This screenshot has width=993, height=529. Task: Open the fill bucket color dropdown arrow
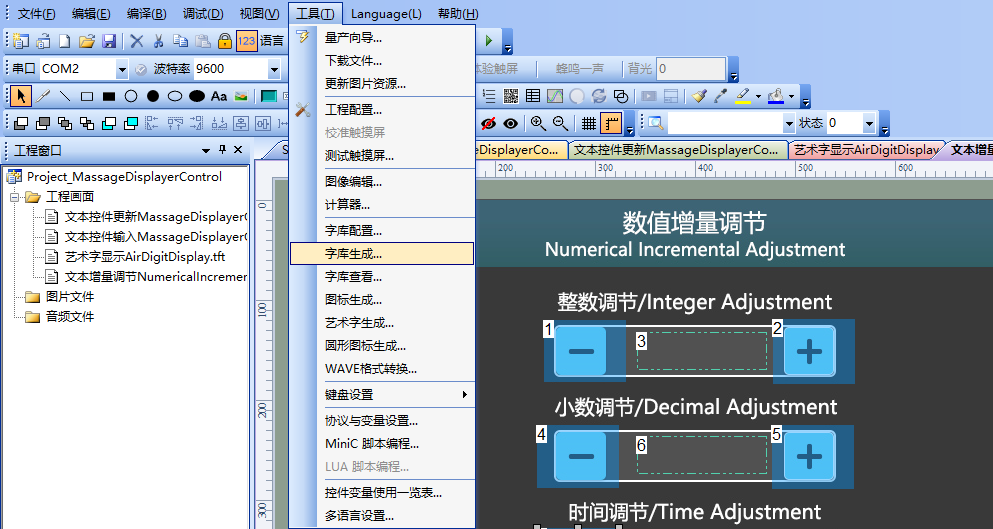792,96
